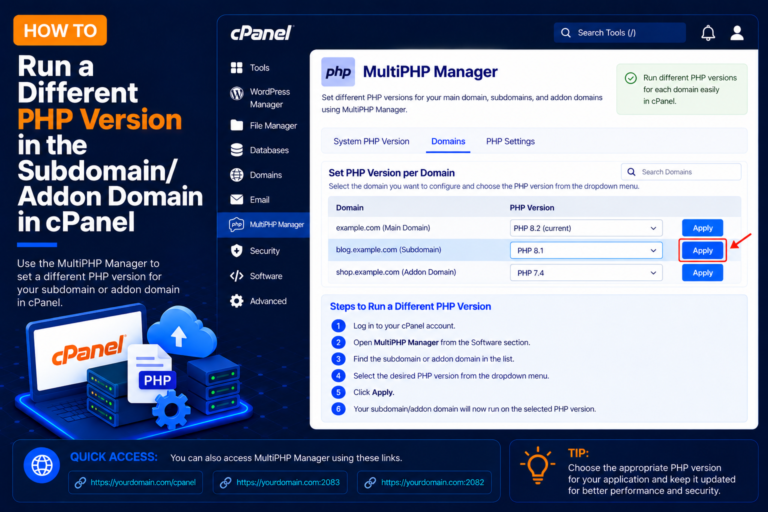Switch to the Domains tab
This screenshot has height=512, width=768.
[448, 141]
